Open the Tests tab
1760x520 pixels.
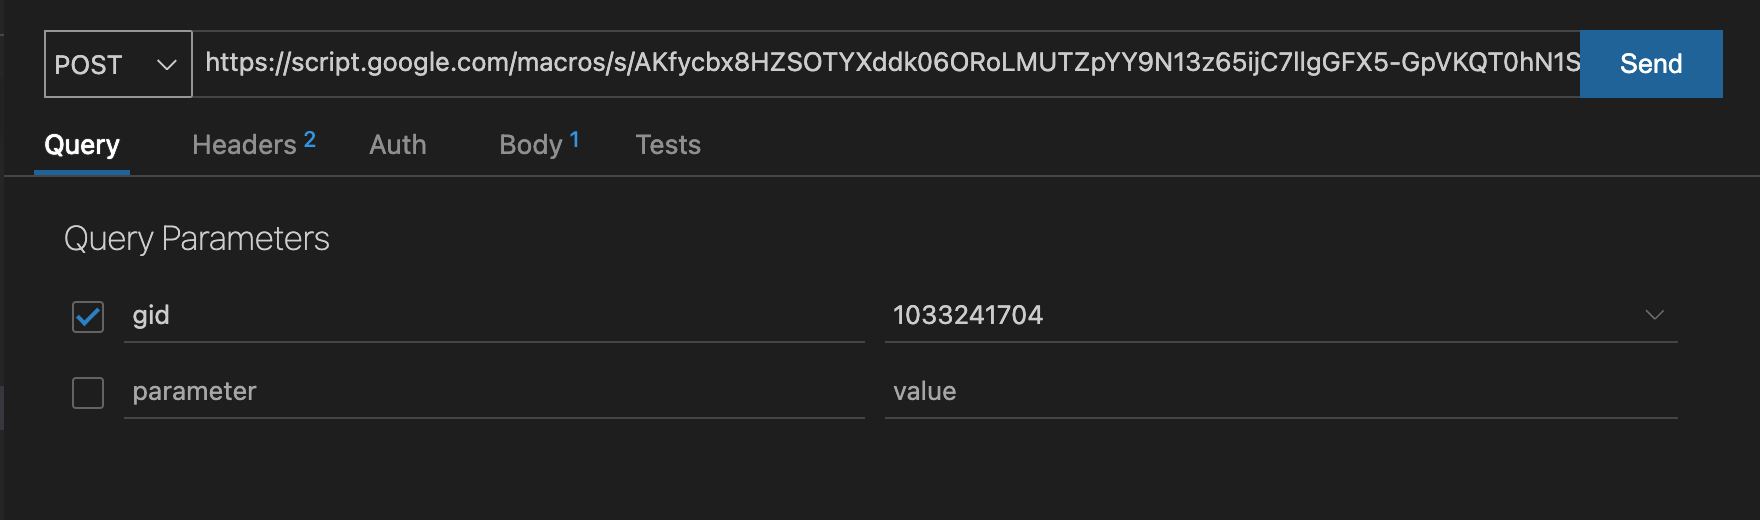click(x=668, y=145)
